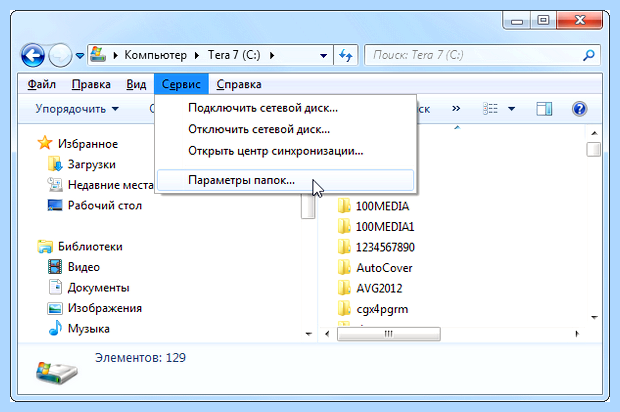Screen dimensions: 620x412
Task: Select the AutoCover folder
Action: 384,268
